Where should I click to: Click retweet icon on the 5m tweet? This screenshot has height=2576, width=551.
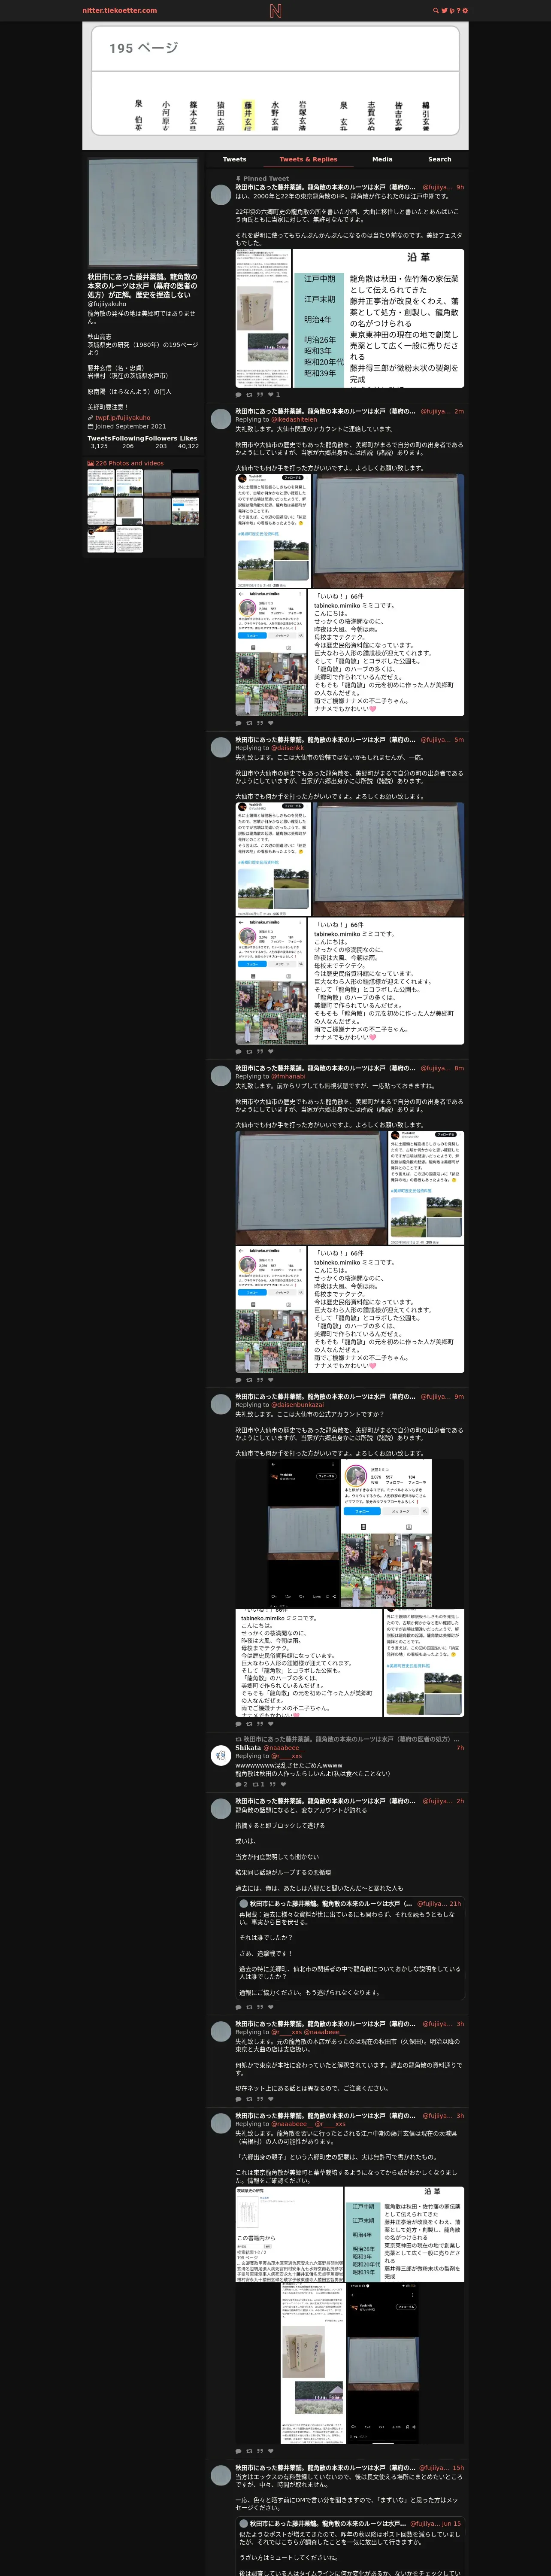click(x=249, y=1051)
